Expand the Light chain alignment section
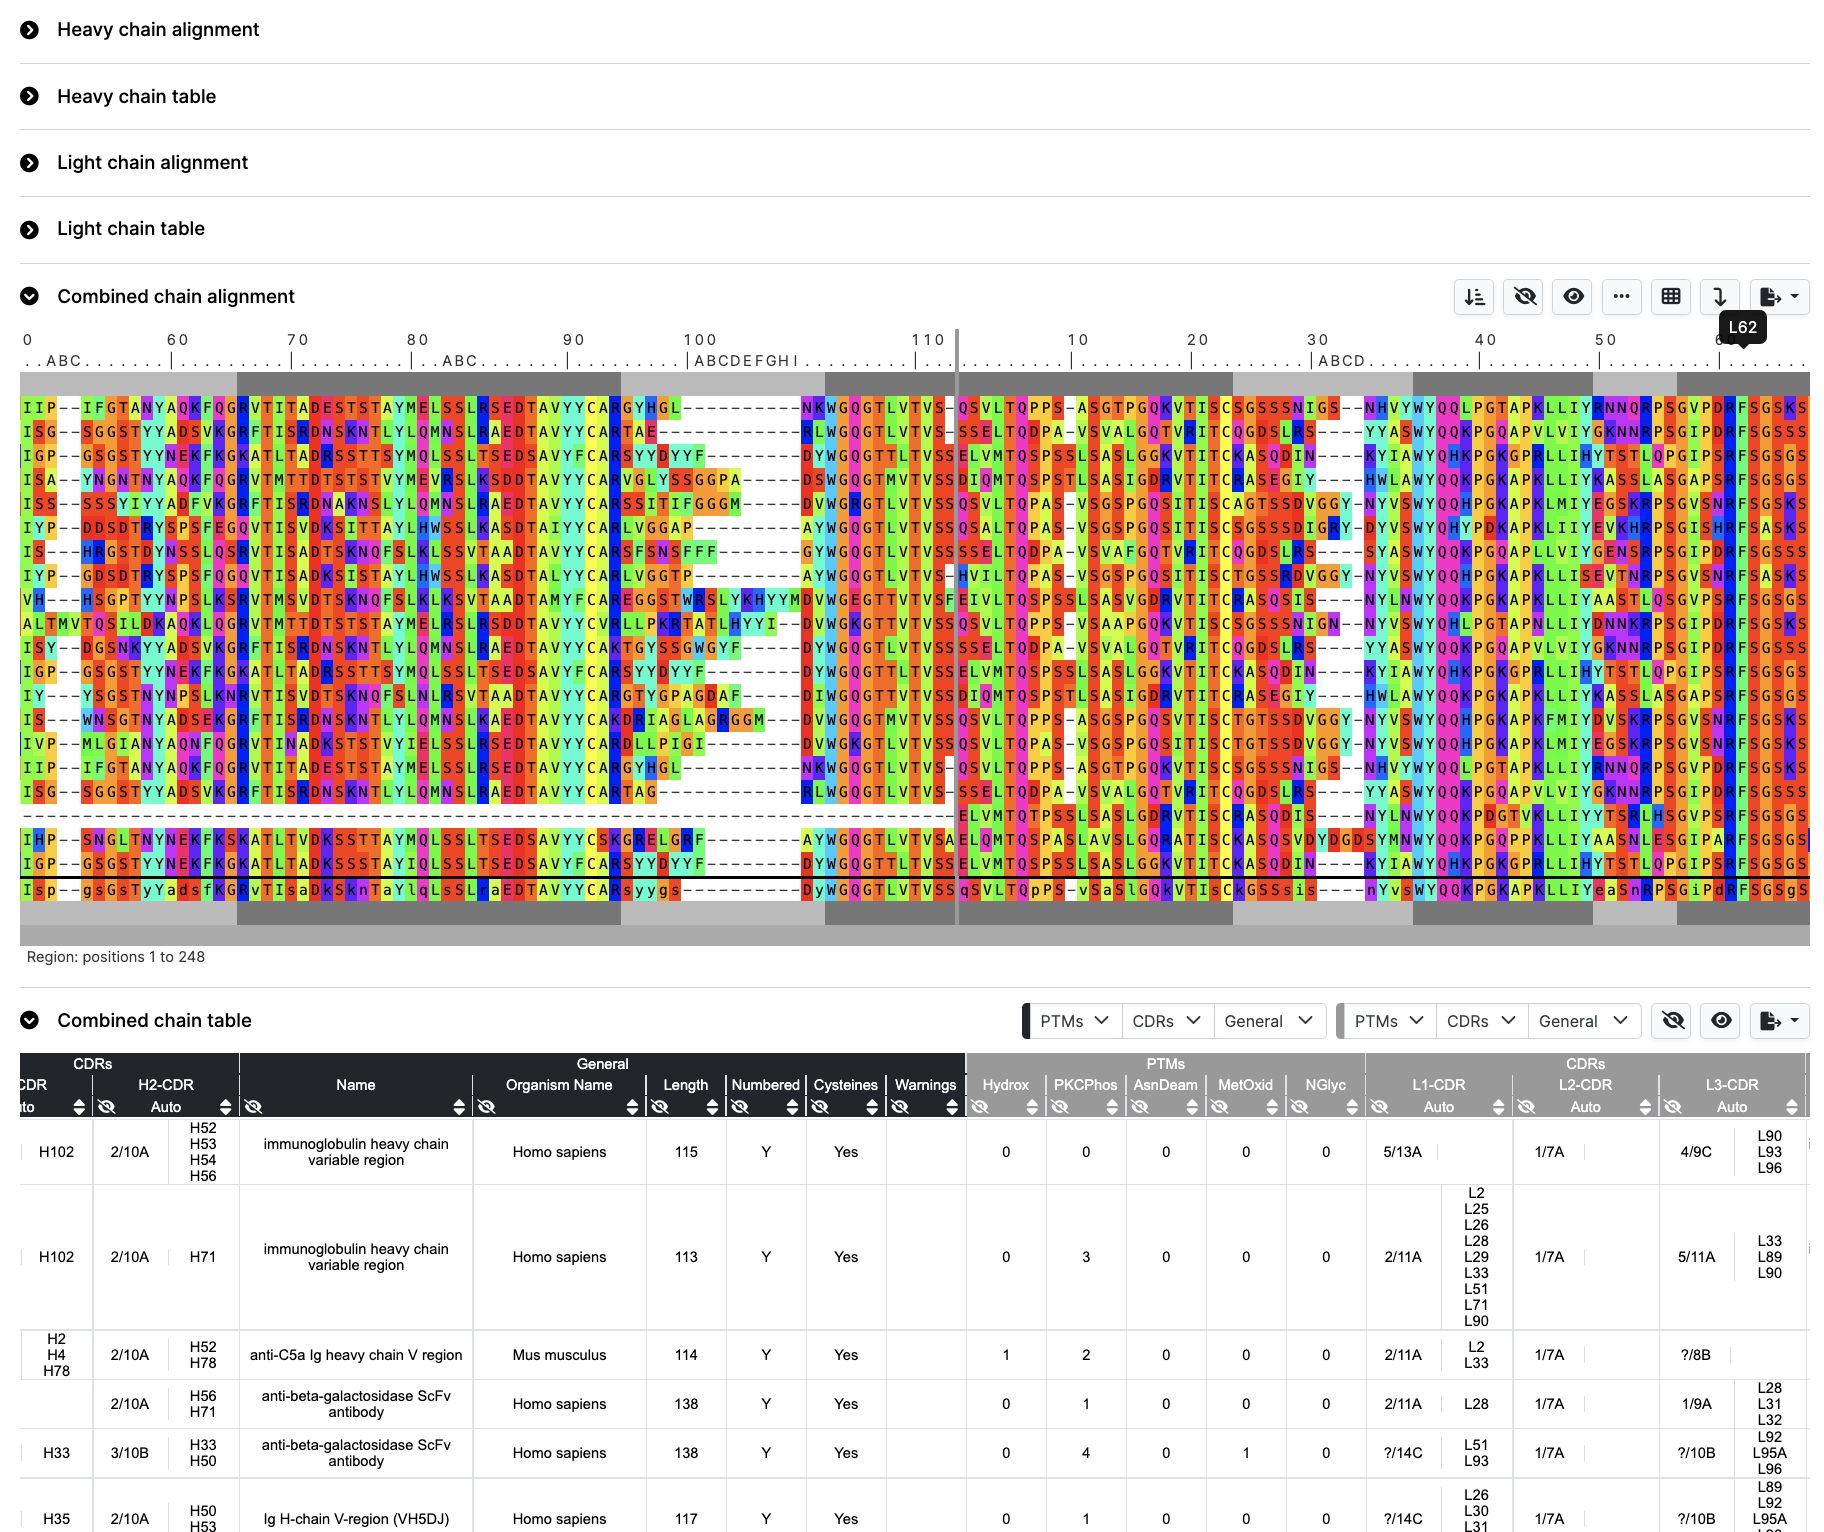Viewport: 1824px width, 1532px height. click(x=30, y=163)
